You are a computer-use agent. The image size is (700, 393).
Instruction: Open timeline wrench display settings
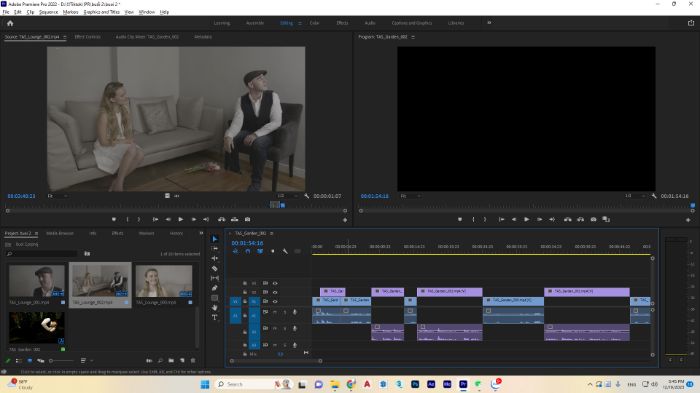285,251
